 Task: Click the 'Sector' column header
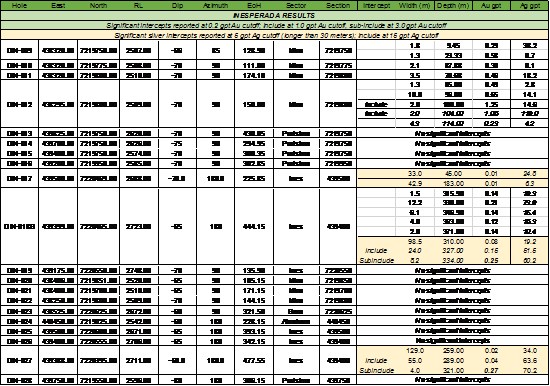pyautogui.click(x=296, y=6)
